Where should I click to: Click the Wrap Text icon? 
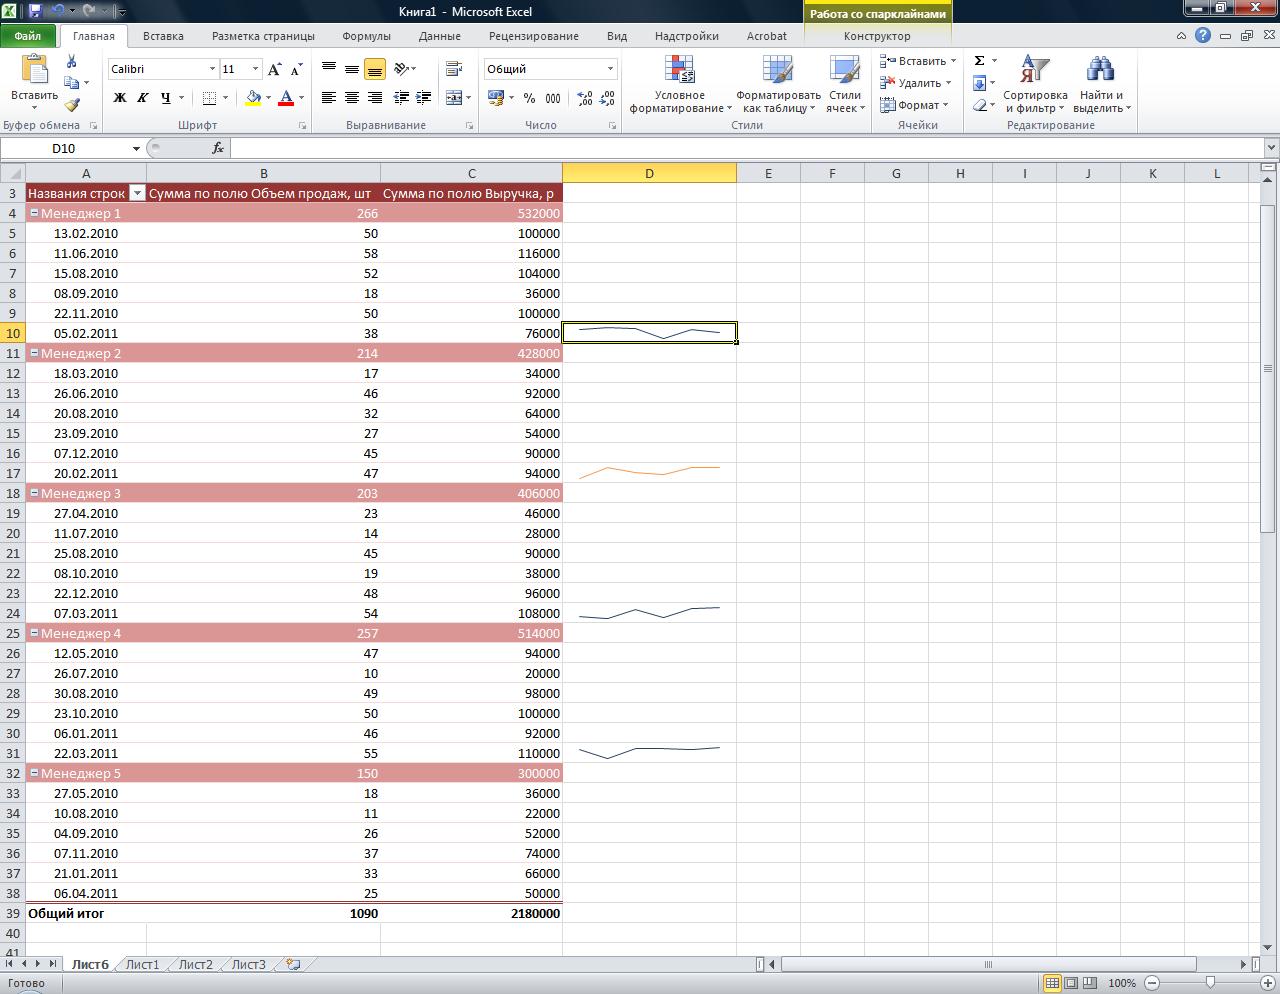[x=453, y=69]
